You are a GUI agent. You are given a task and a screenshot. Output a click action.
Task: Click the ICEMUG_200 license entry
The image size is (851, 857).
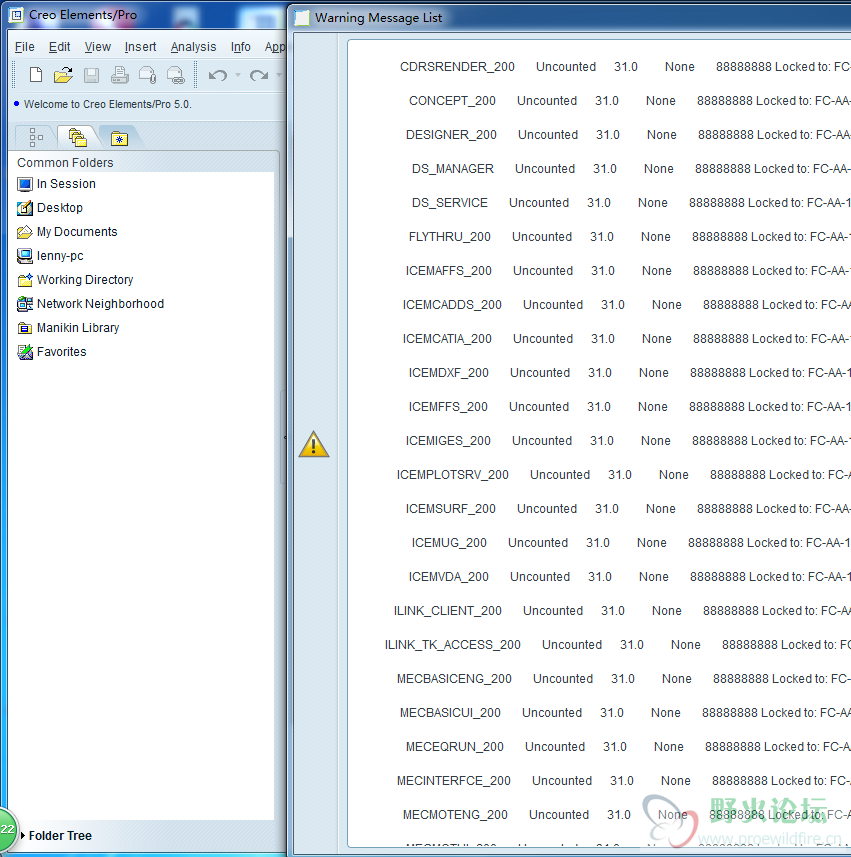point(449,543)
